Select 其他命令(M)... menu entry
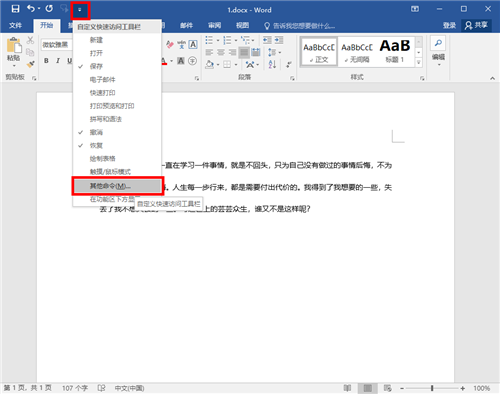 [117, 186]
